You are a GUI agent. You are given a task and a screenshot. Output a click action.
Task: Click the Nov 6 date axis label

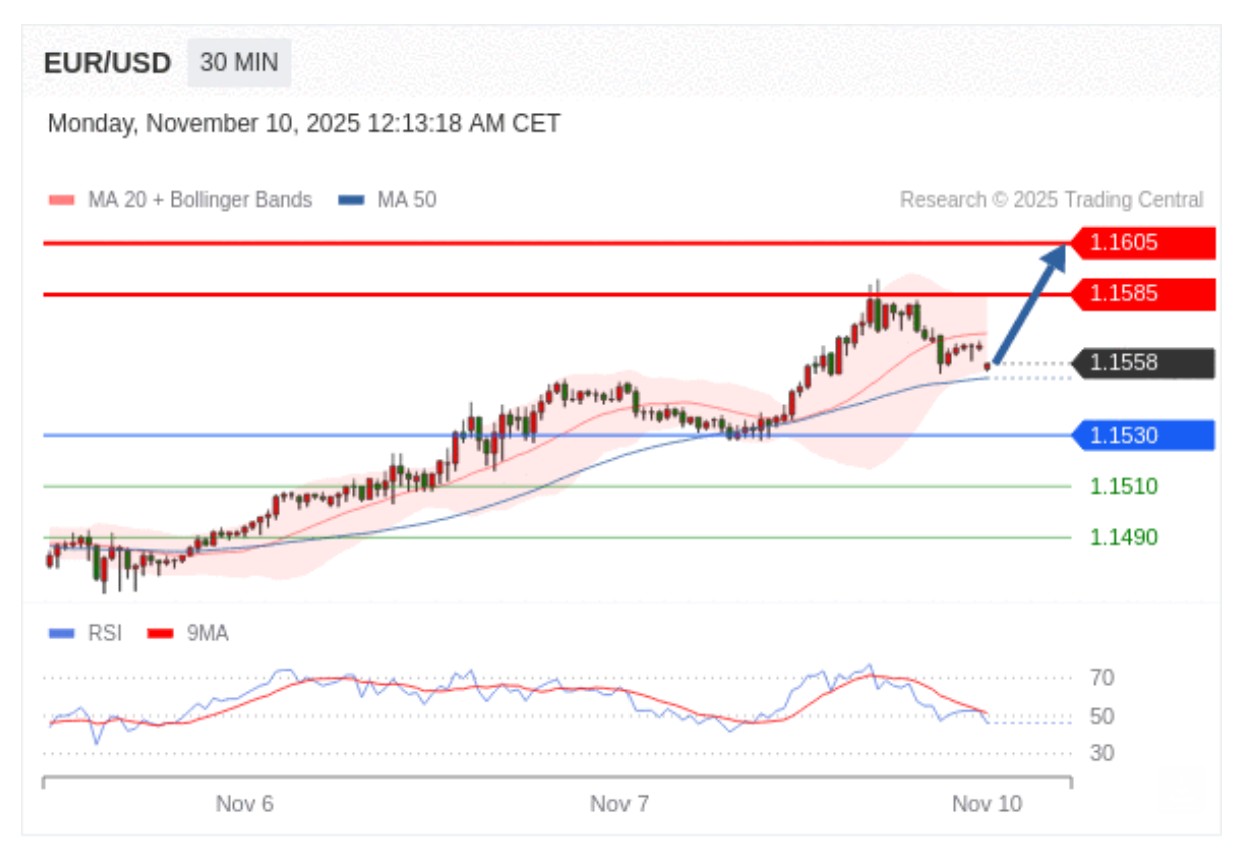click(245, 804)
